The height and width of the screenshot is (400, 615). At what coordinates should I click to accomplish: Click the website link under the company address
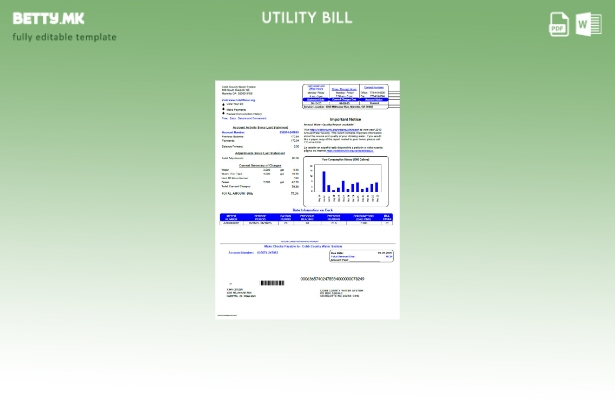tap(238, 99)
